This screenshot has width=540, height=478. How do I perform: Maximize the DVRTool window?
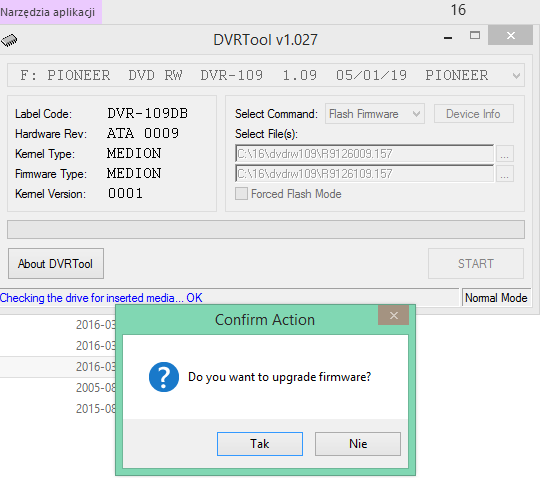[475, 35]
